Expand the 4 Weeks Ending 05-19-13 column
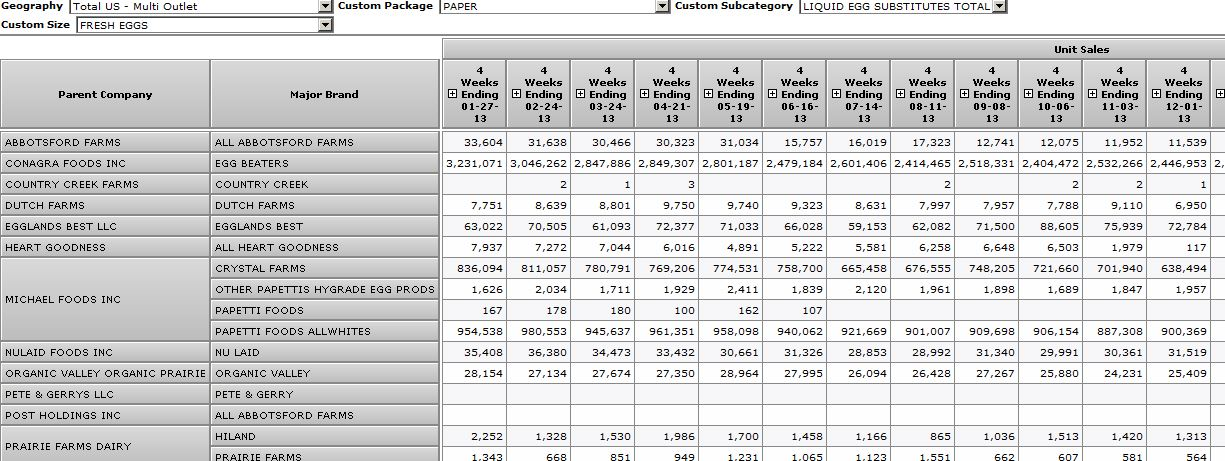Image resolution: width=1225 pixels, height=461 pixels. click(x=709, y=95)
